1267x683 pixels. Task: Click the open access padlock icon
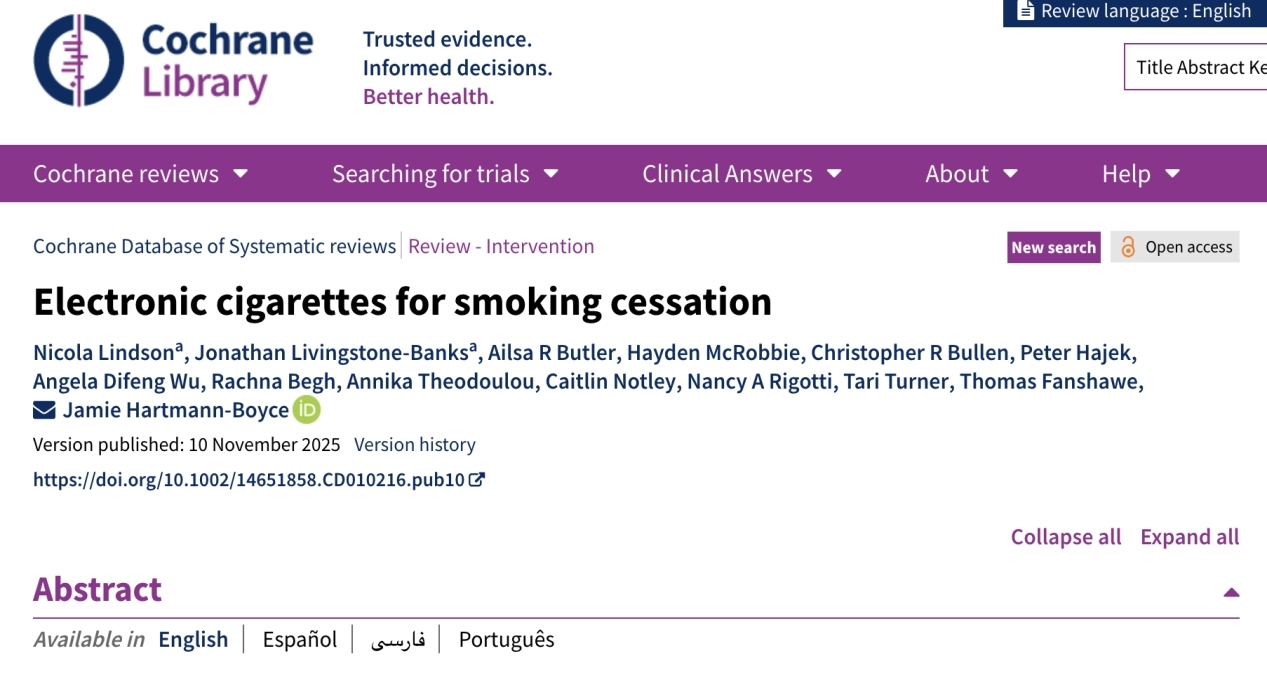1128,247
